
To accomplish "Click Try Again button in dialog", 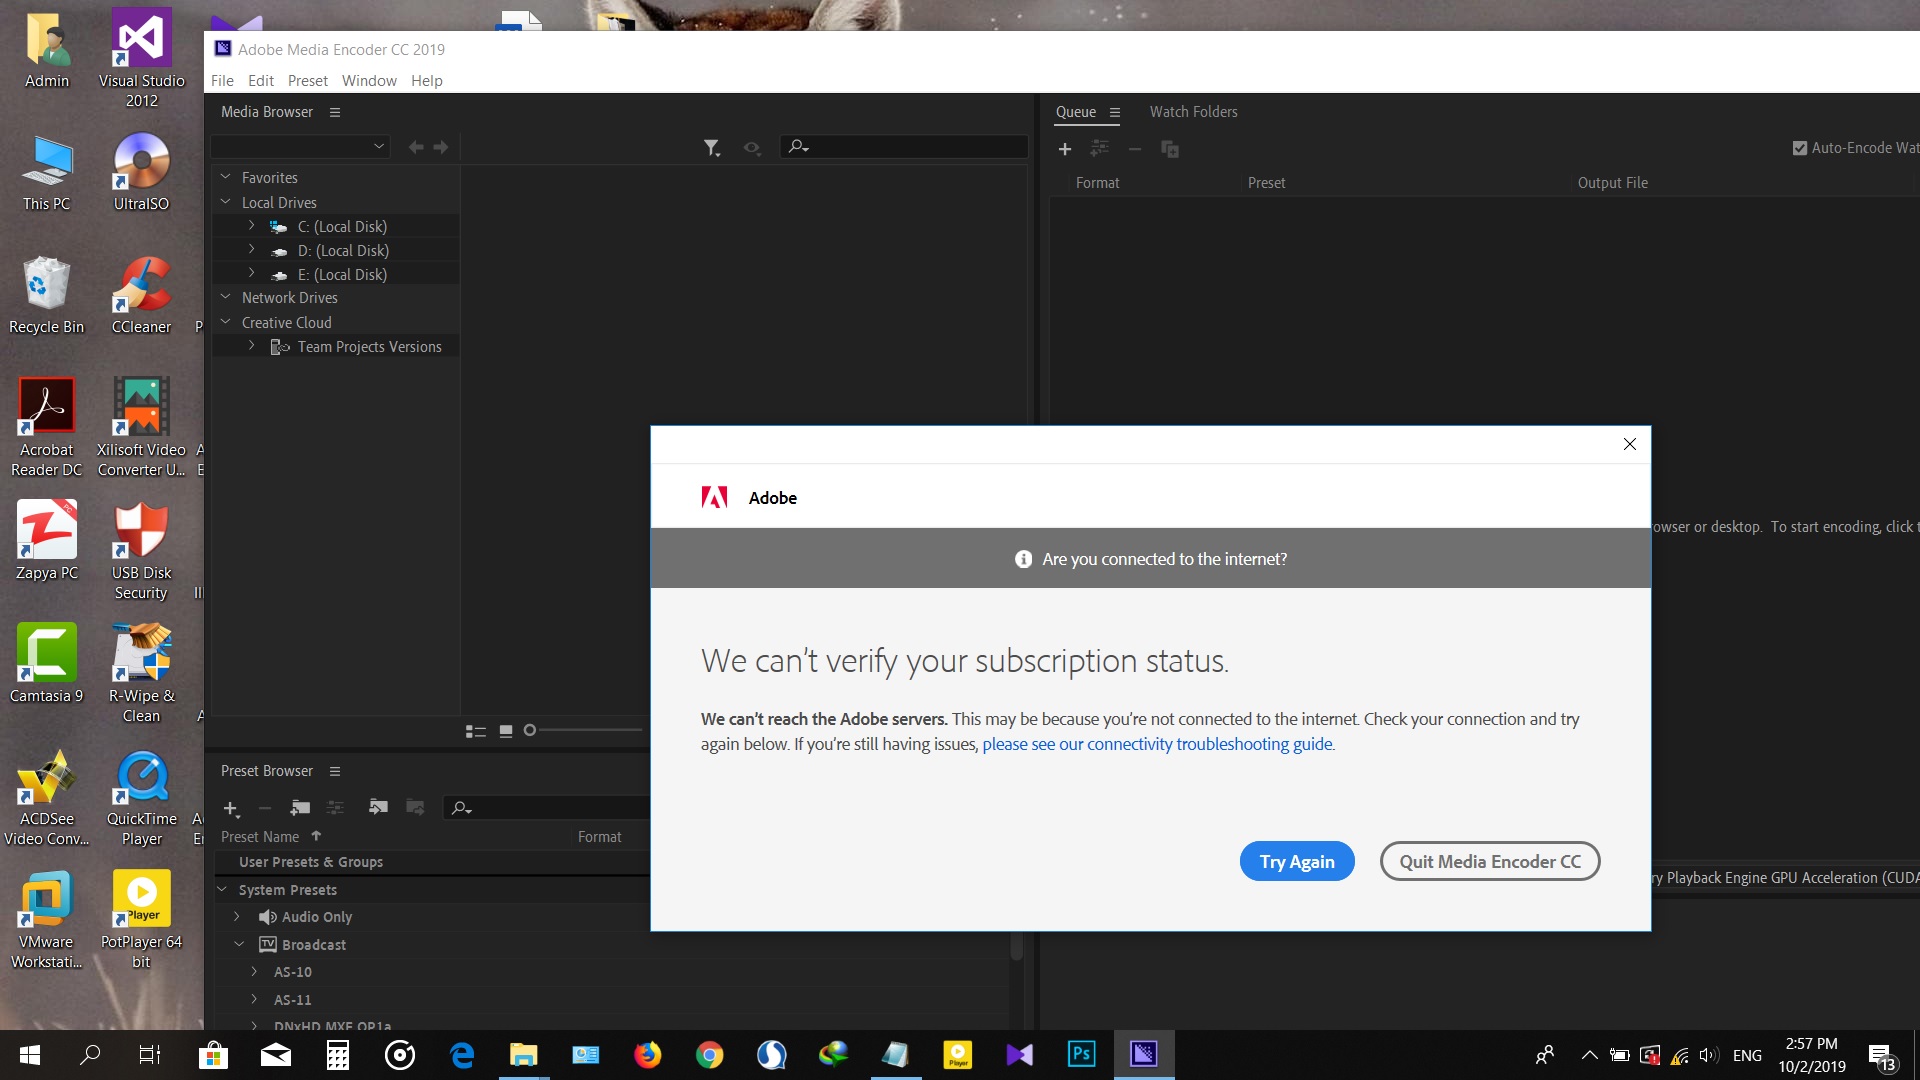I will [x=1296, y=860].
